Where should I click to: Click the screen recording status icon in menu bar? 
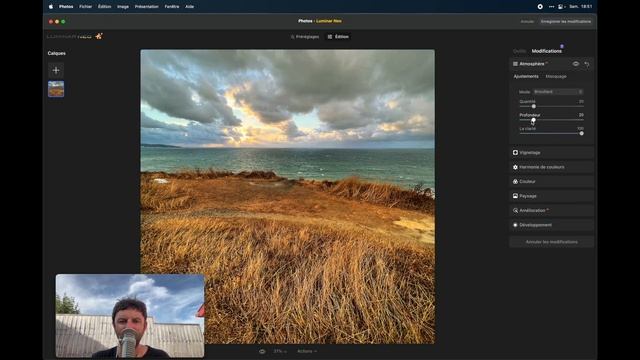(x=540, y=7)
